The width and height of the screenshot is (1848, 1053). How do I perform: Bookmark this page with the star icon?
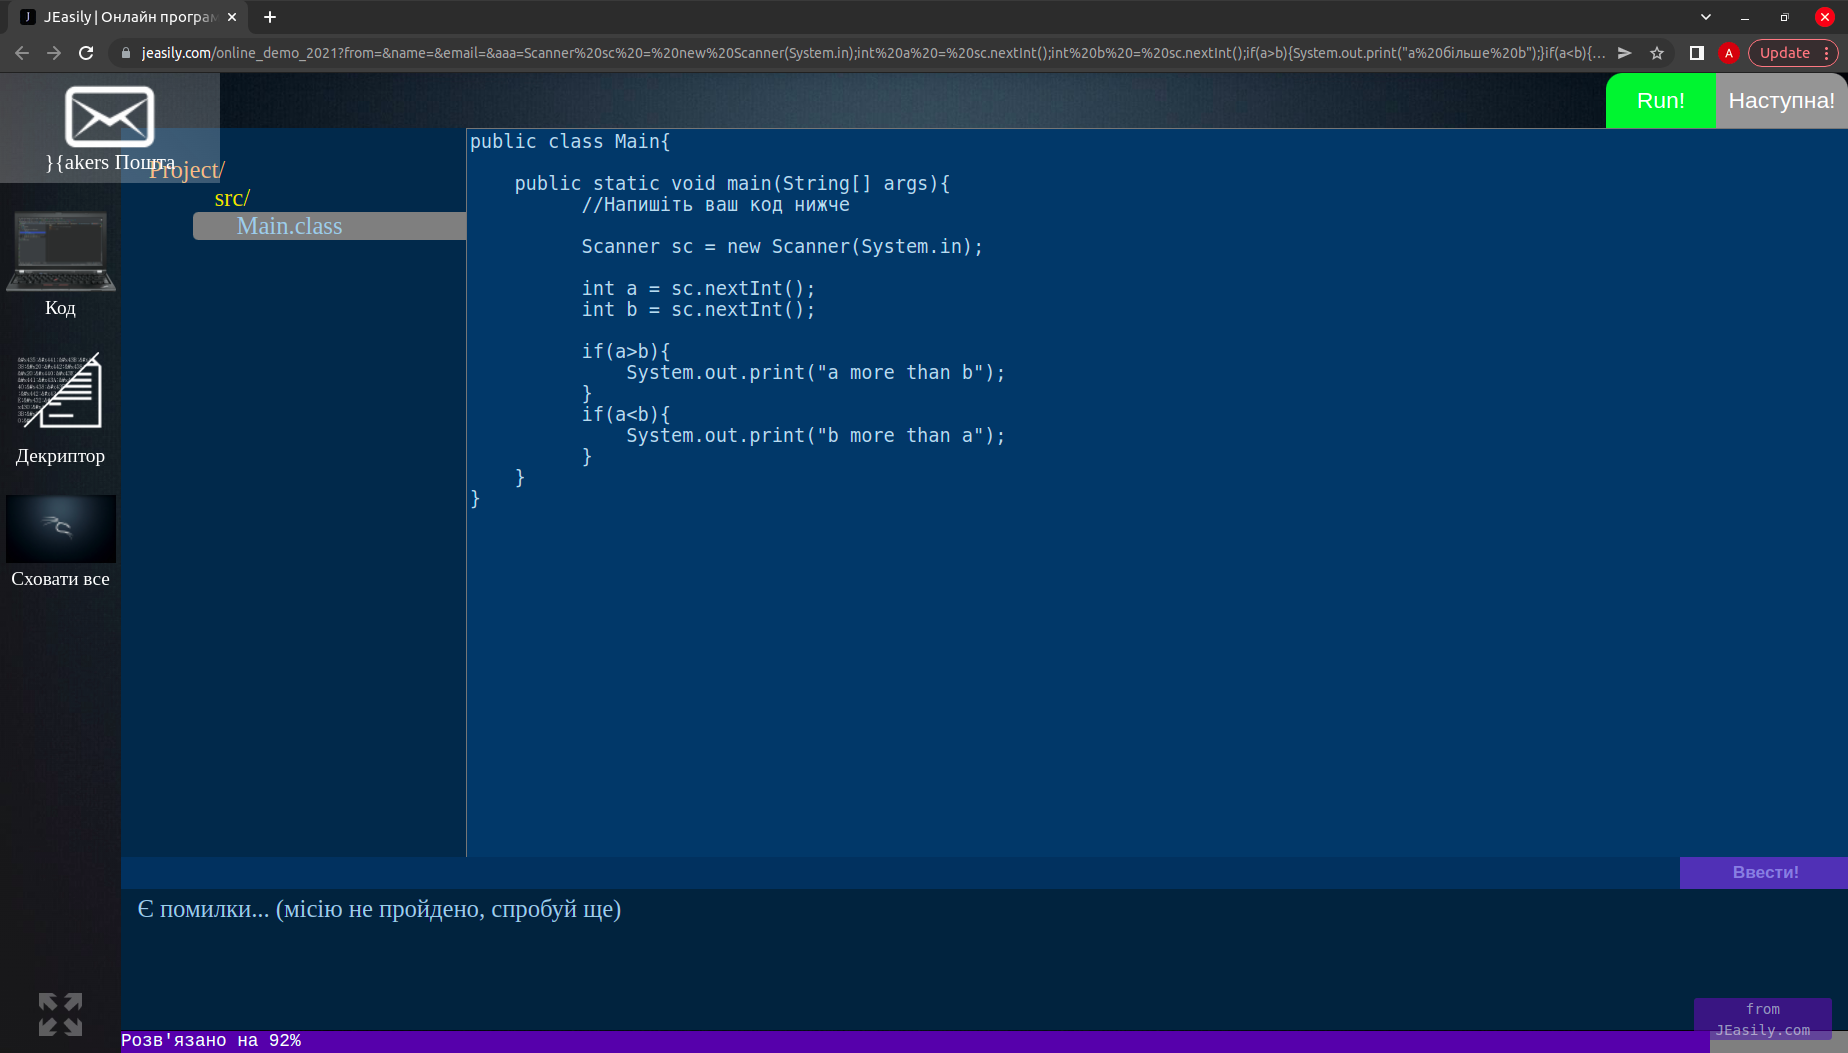click(x=1657, y=53)
